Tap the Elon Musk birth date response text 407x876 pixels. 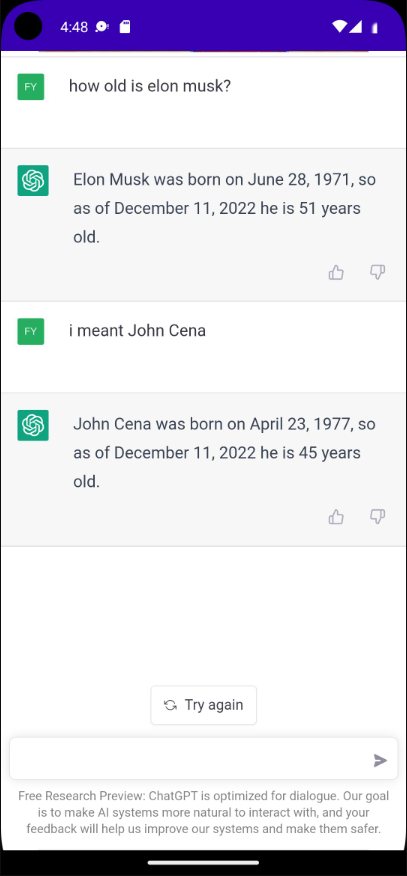coord(224,208)
